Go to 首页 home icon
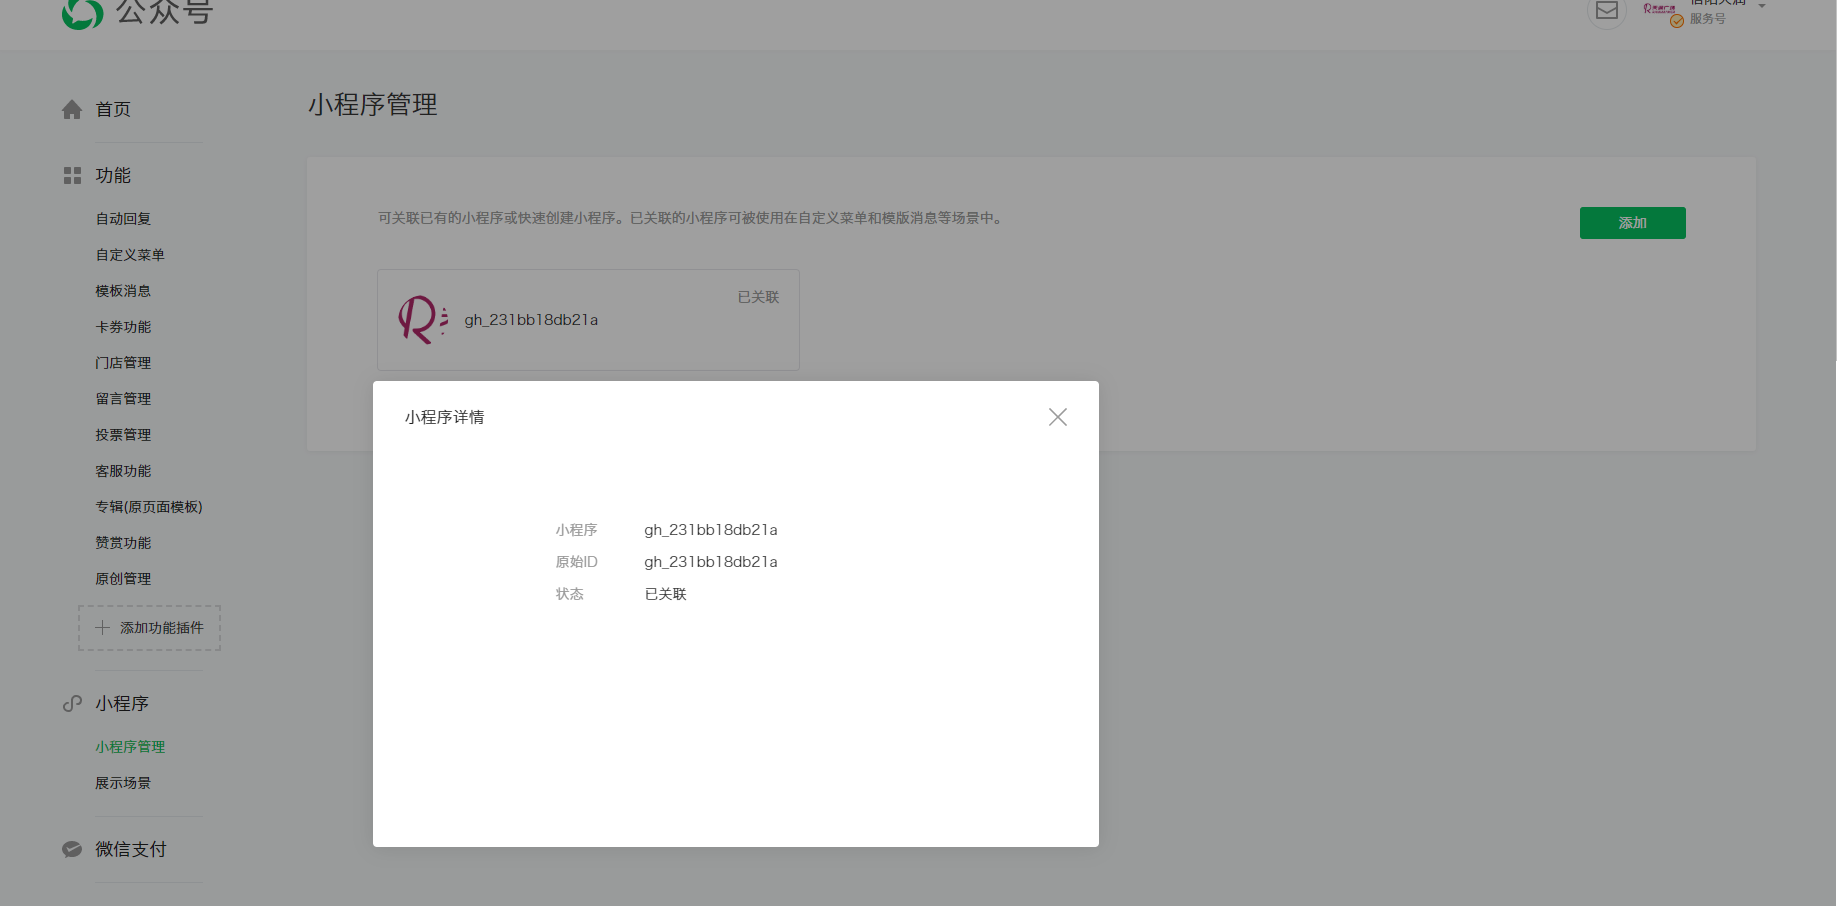Image resolution: width=1837 pixels, height=906 pixels. [72, 109]
